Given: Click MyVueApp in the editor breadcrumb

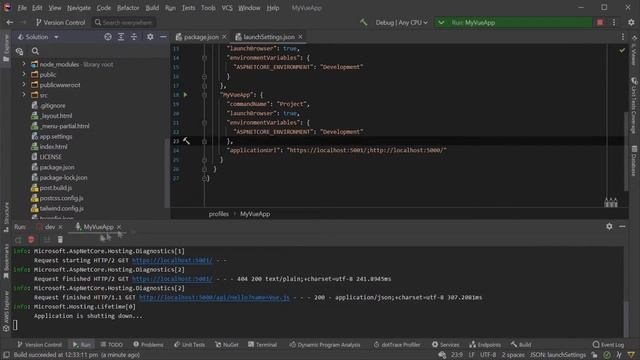Looking at the screenshot, I should point(255,214).
